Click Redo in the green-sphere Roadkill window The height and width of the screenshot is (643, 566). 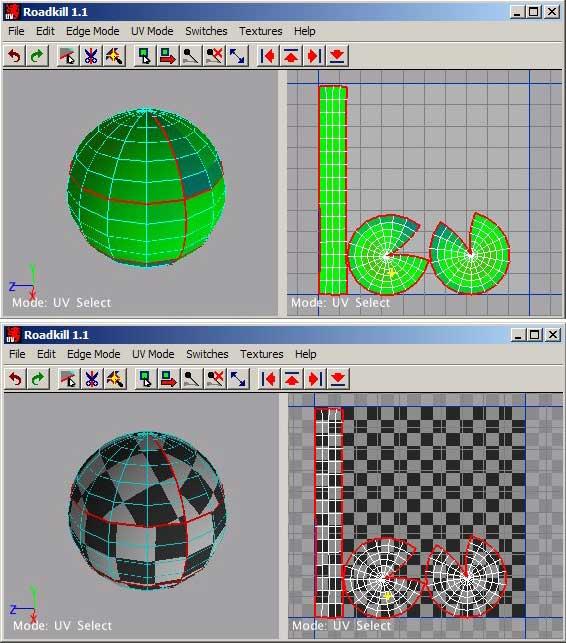click(37, 55)
